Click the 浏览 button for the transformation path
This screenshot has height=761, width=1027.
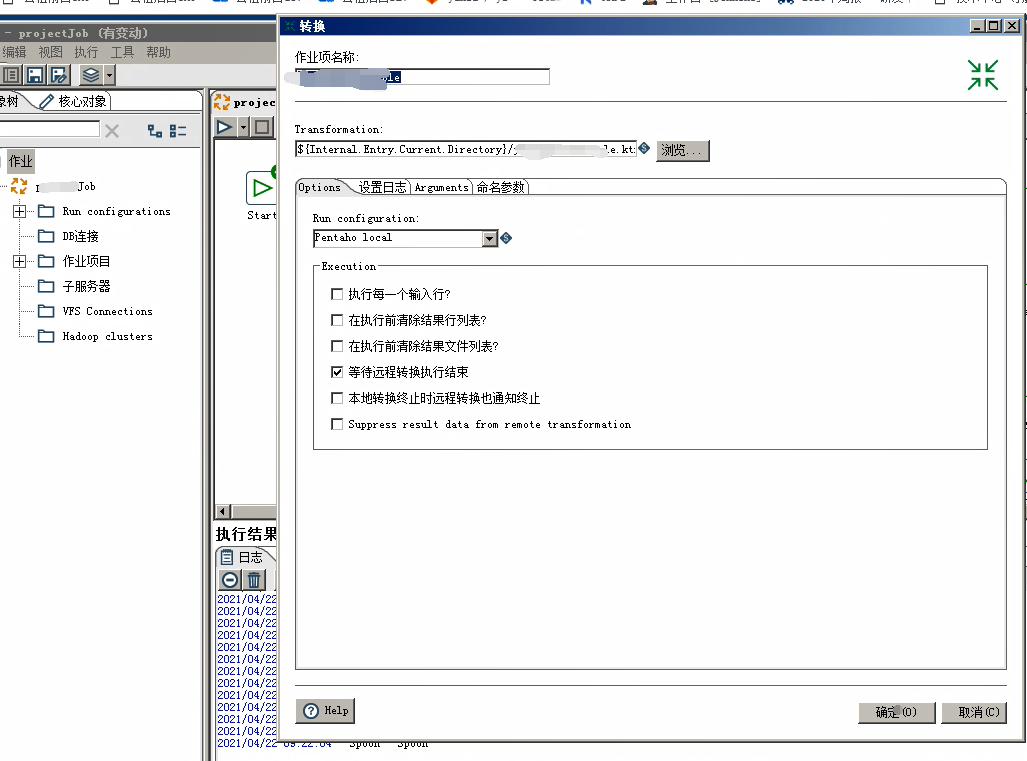[x=684, y=150]
